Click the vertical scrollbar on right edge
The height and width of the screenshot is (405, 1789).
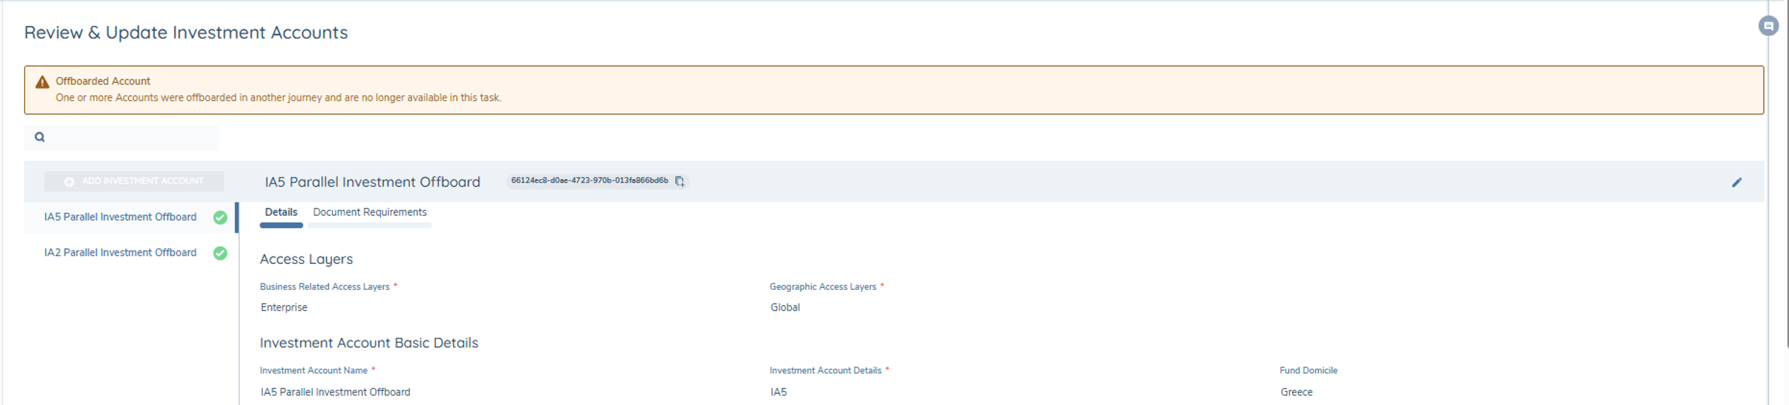tap(1785, 175)
